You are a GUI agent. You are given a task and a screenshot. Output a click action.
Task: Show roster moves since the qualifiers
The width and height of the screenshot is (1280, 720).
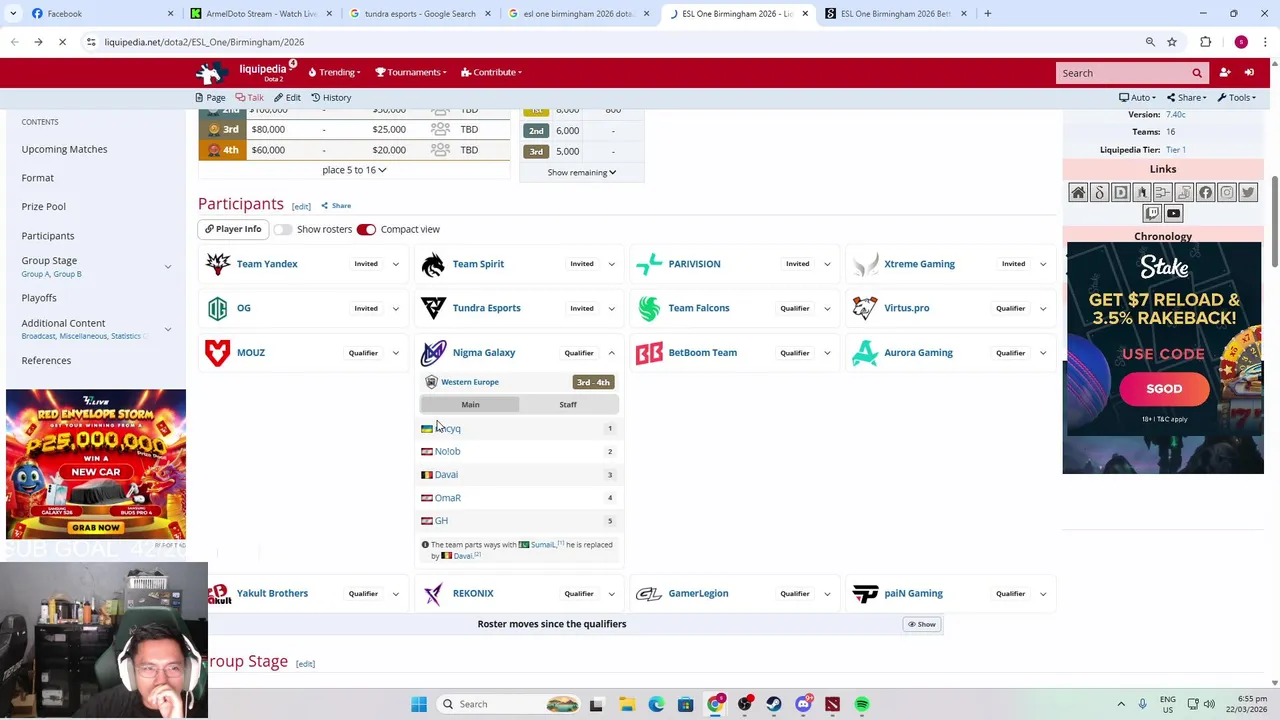[921, 624]
